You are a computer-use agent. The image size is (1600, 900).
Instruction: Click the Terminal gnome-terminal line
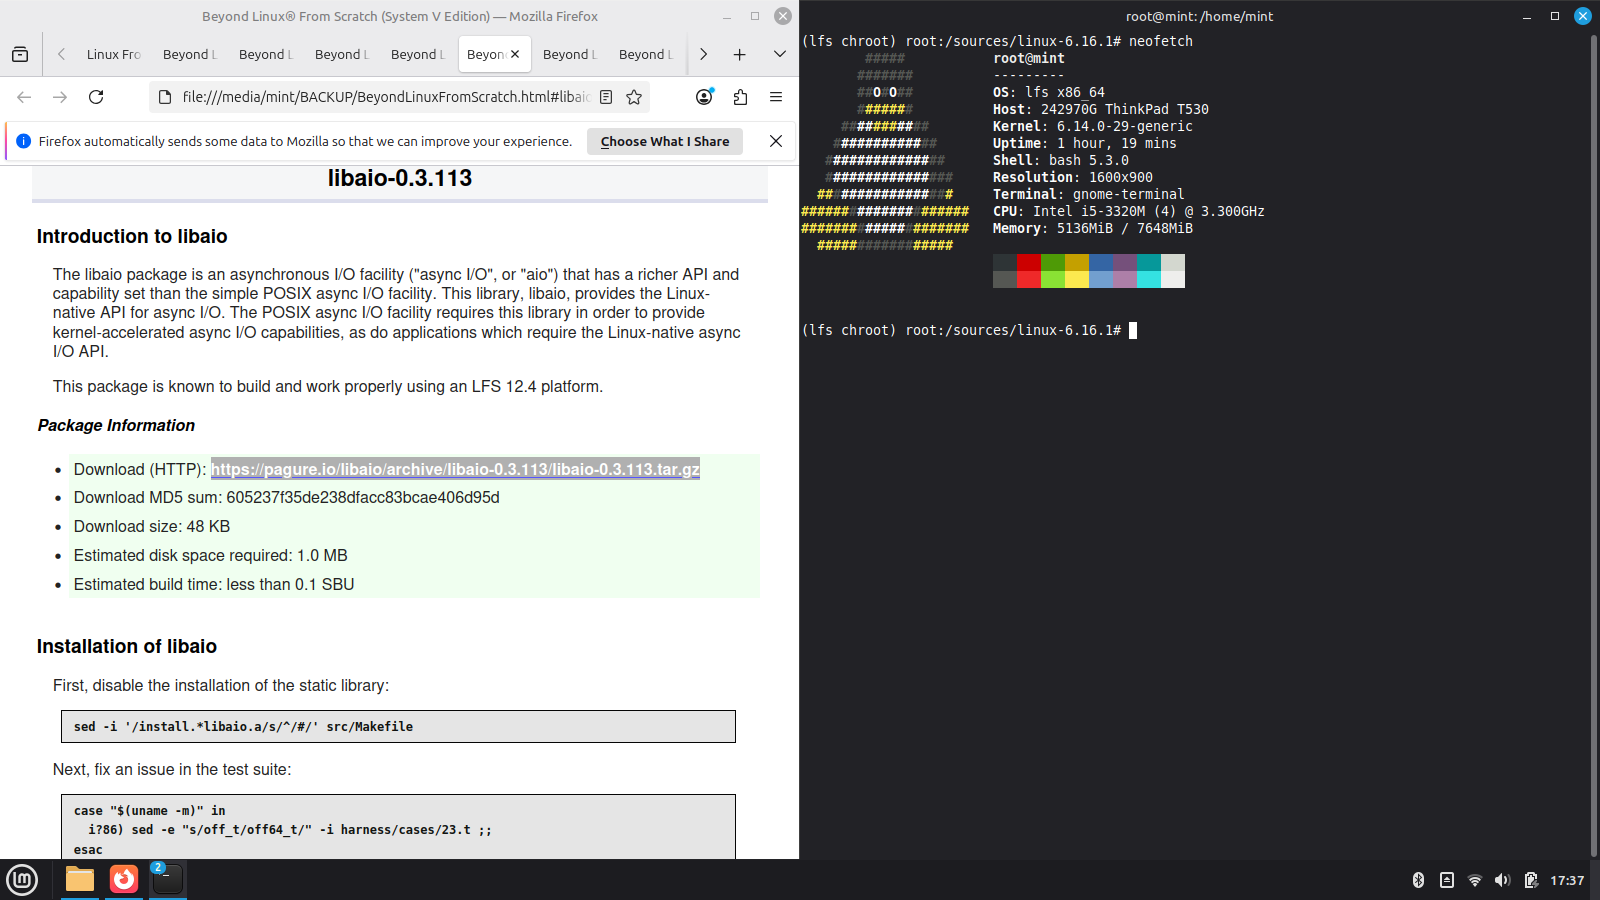pyautogui.click(x=1089, y=194)
